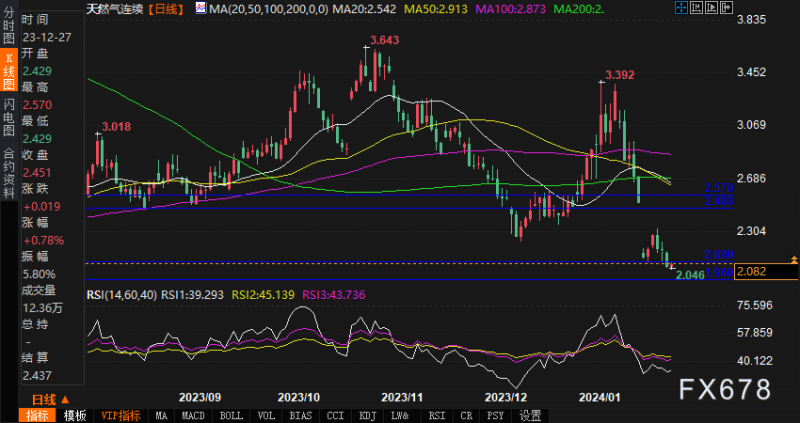This screenshot has height=423, width=800.
Task: Click the 涨幅 value +0.78%
Action: pyautogui.click(x=43, y=240)
